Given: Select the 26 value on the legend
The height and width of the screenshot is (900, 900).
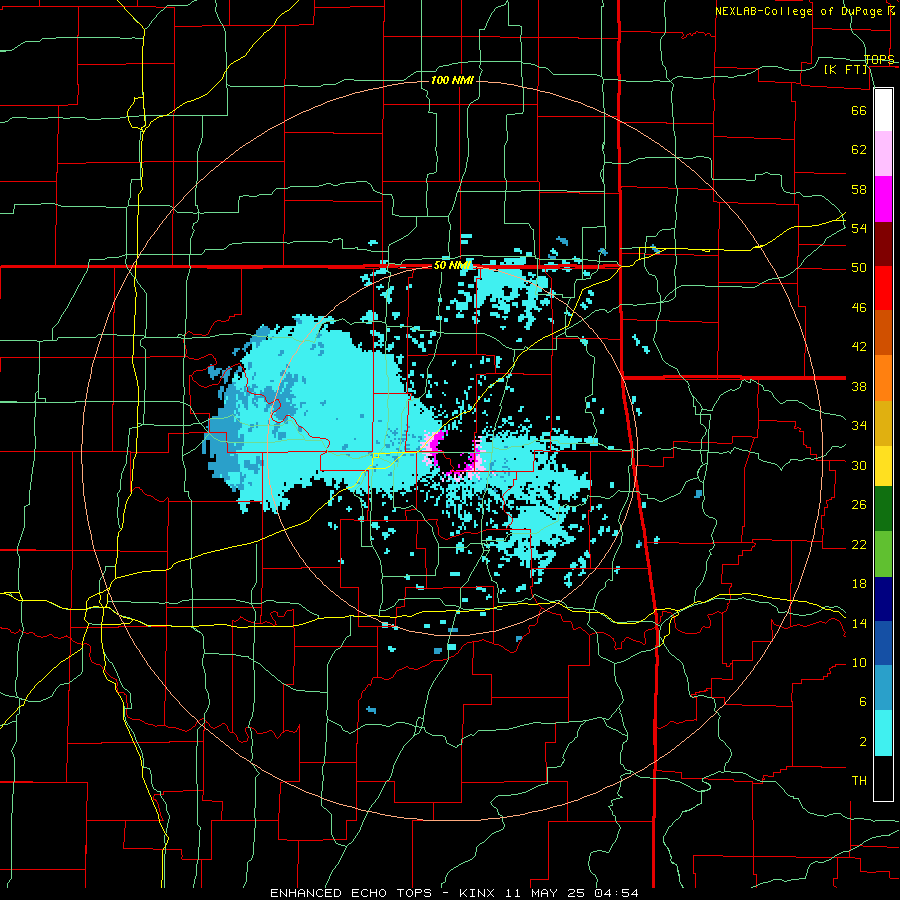Looking at the screenshot, I should 859,505.
